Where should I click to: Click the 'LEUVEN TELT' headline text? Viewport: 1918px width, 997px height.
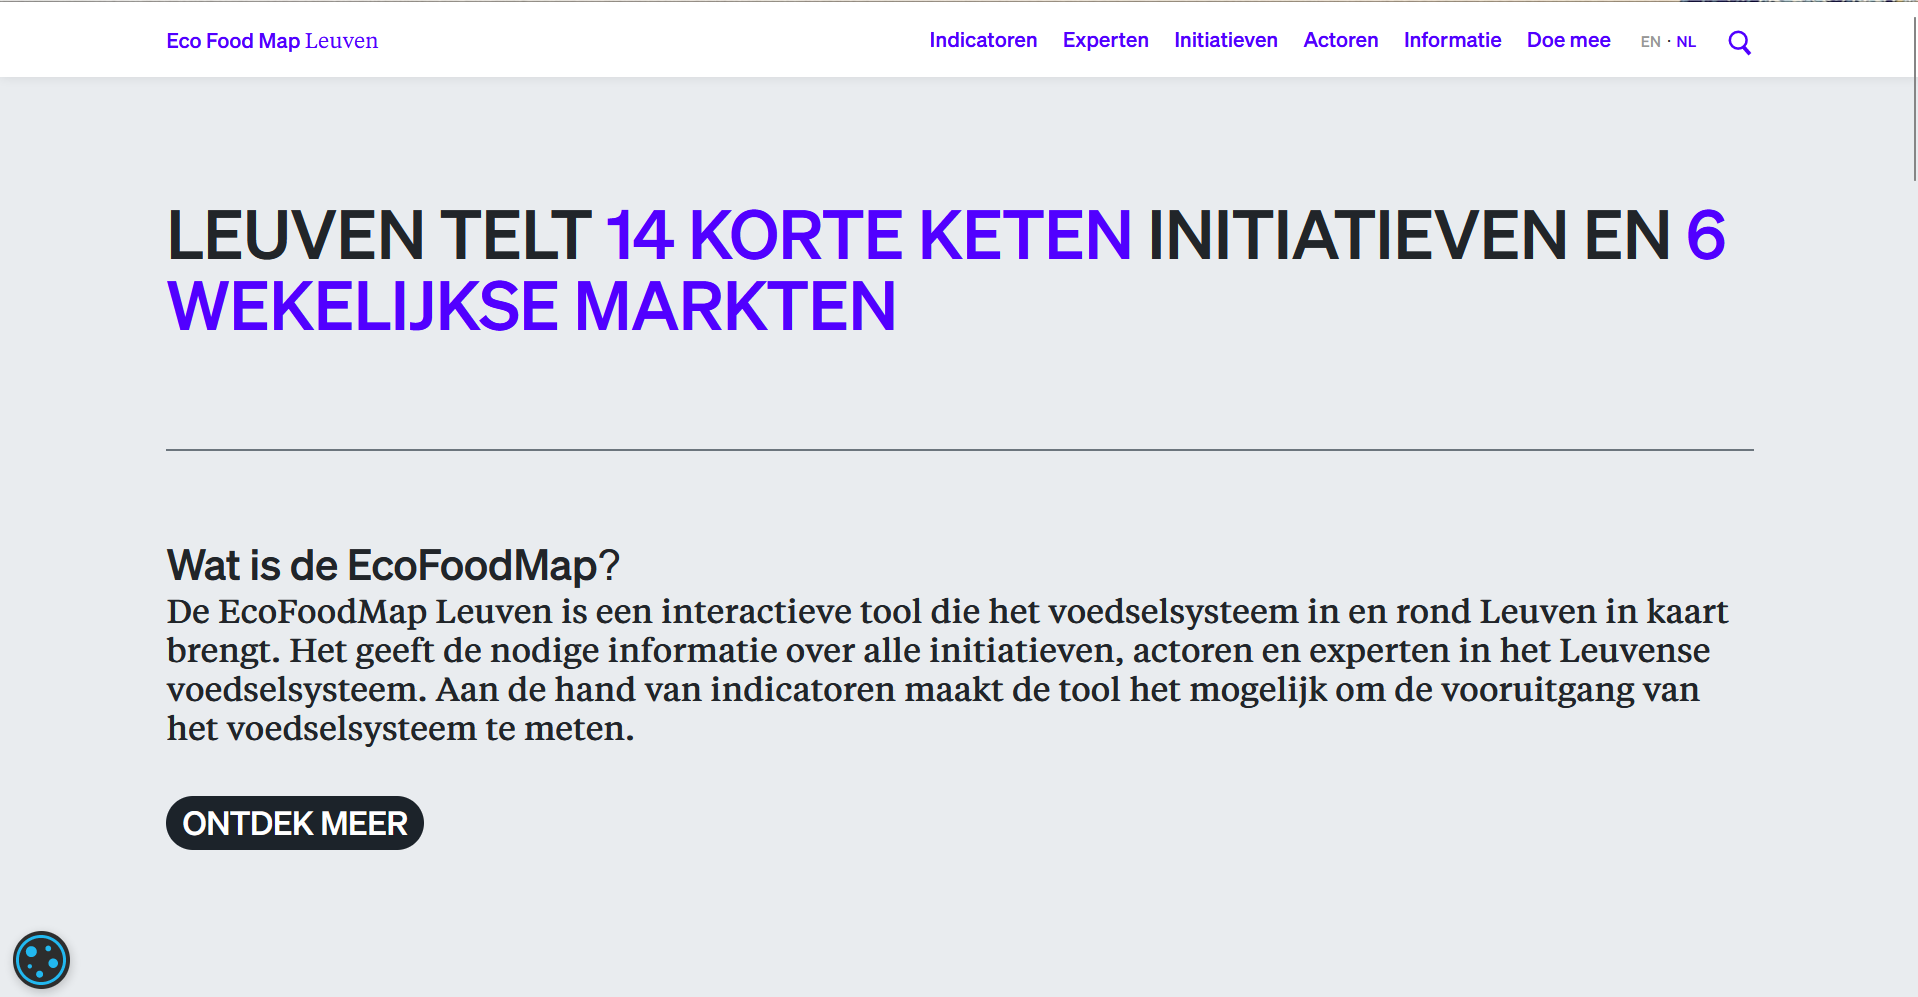pos(379,236)
